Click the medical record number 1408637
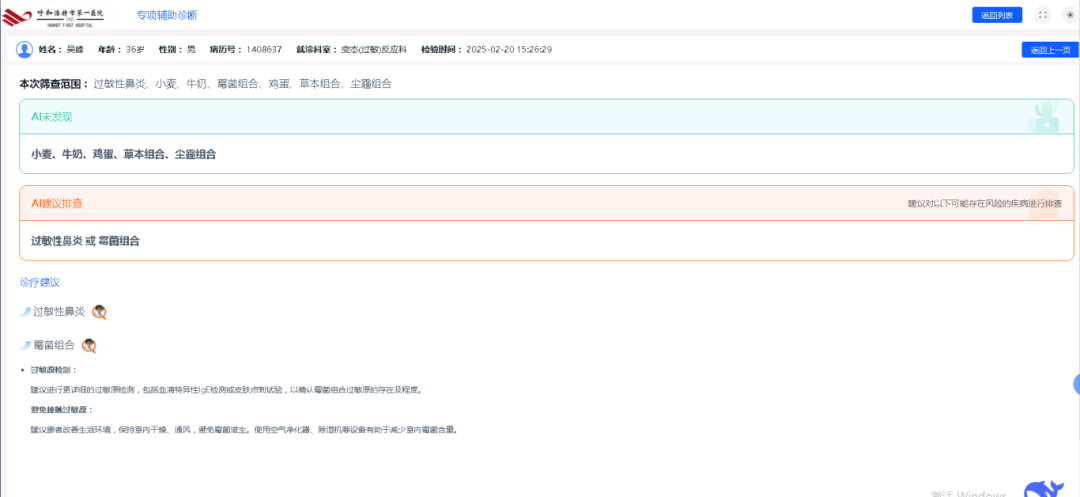Viewport: 1080px width, 497px height. click(x=262, y=49)
